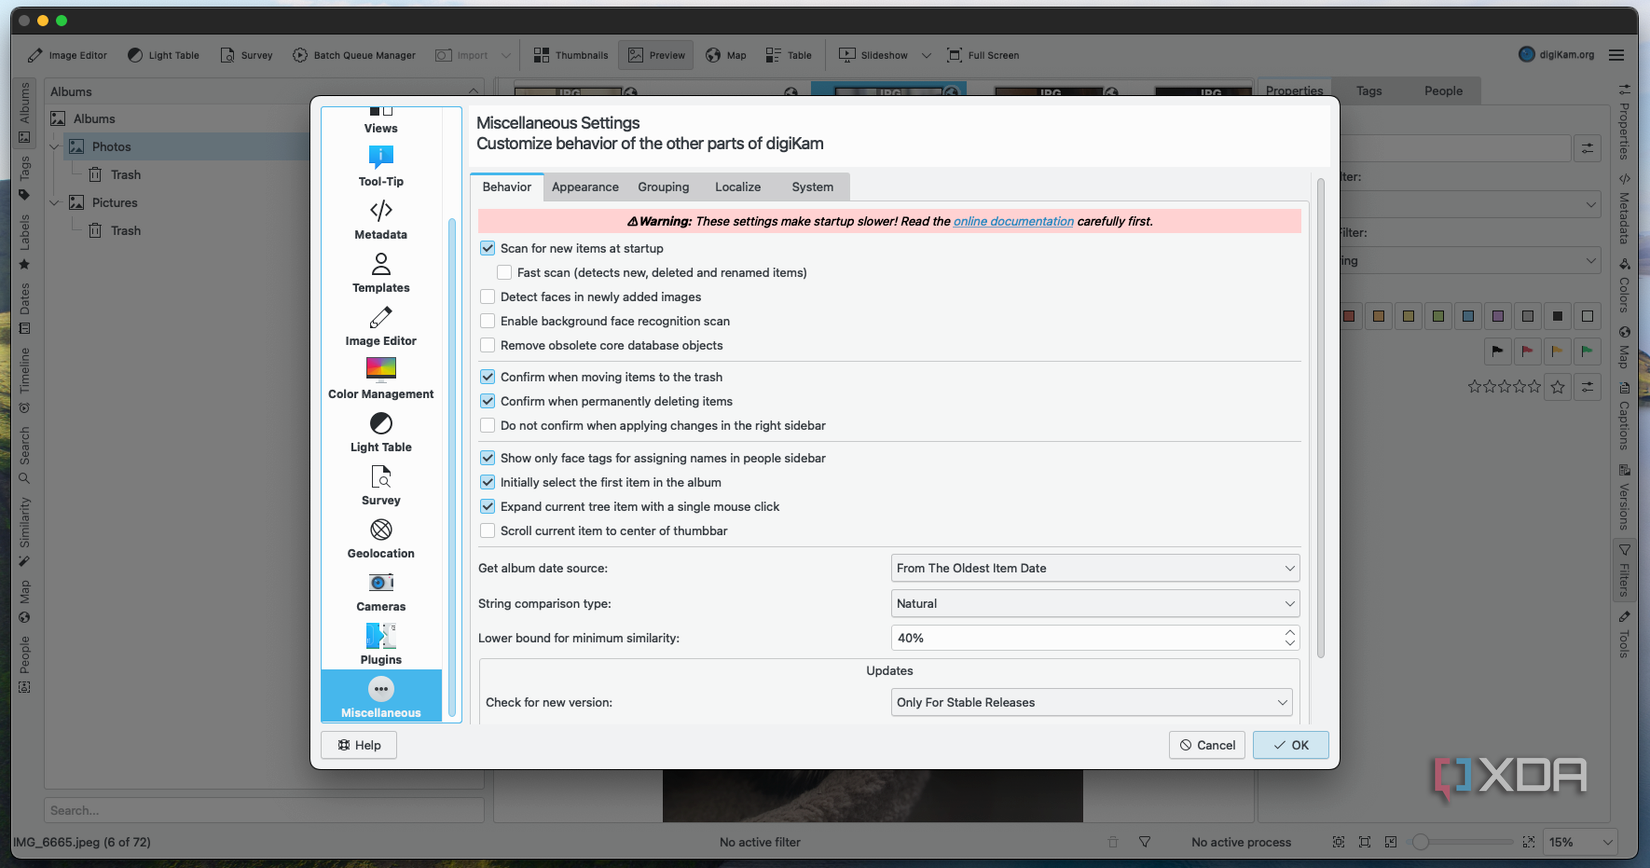Image resolution: width=1650 pixels, height=868 pixels.
Task: Launch Image Editor from main toolbar
Action: [68, 55]
